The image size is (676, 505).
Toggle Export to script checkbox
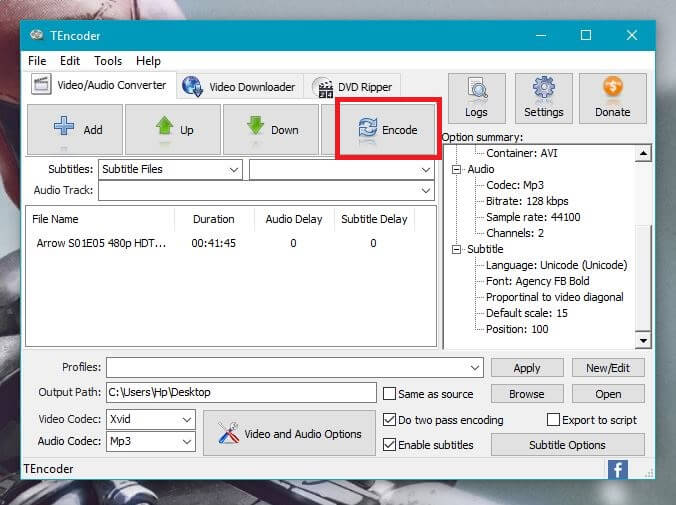click(553, 419)
